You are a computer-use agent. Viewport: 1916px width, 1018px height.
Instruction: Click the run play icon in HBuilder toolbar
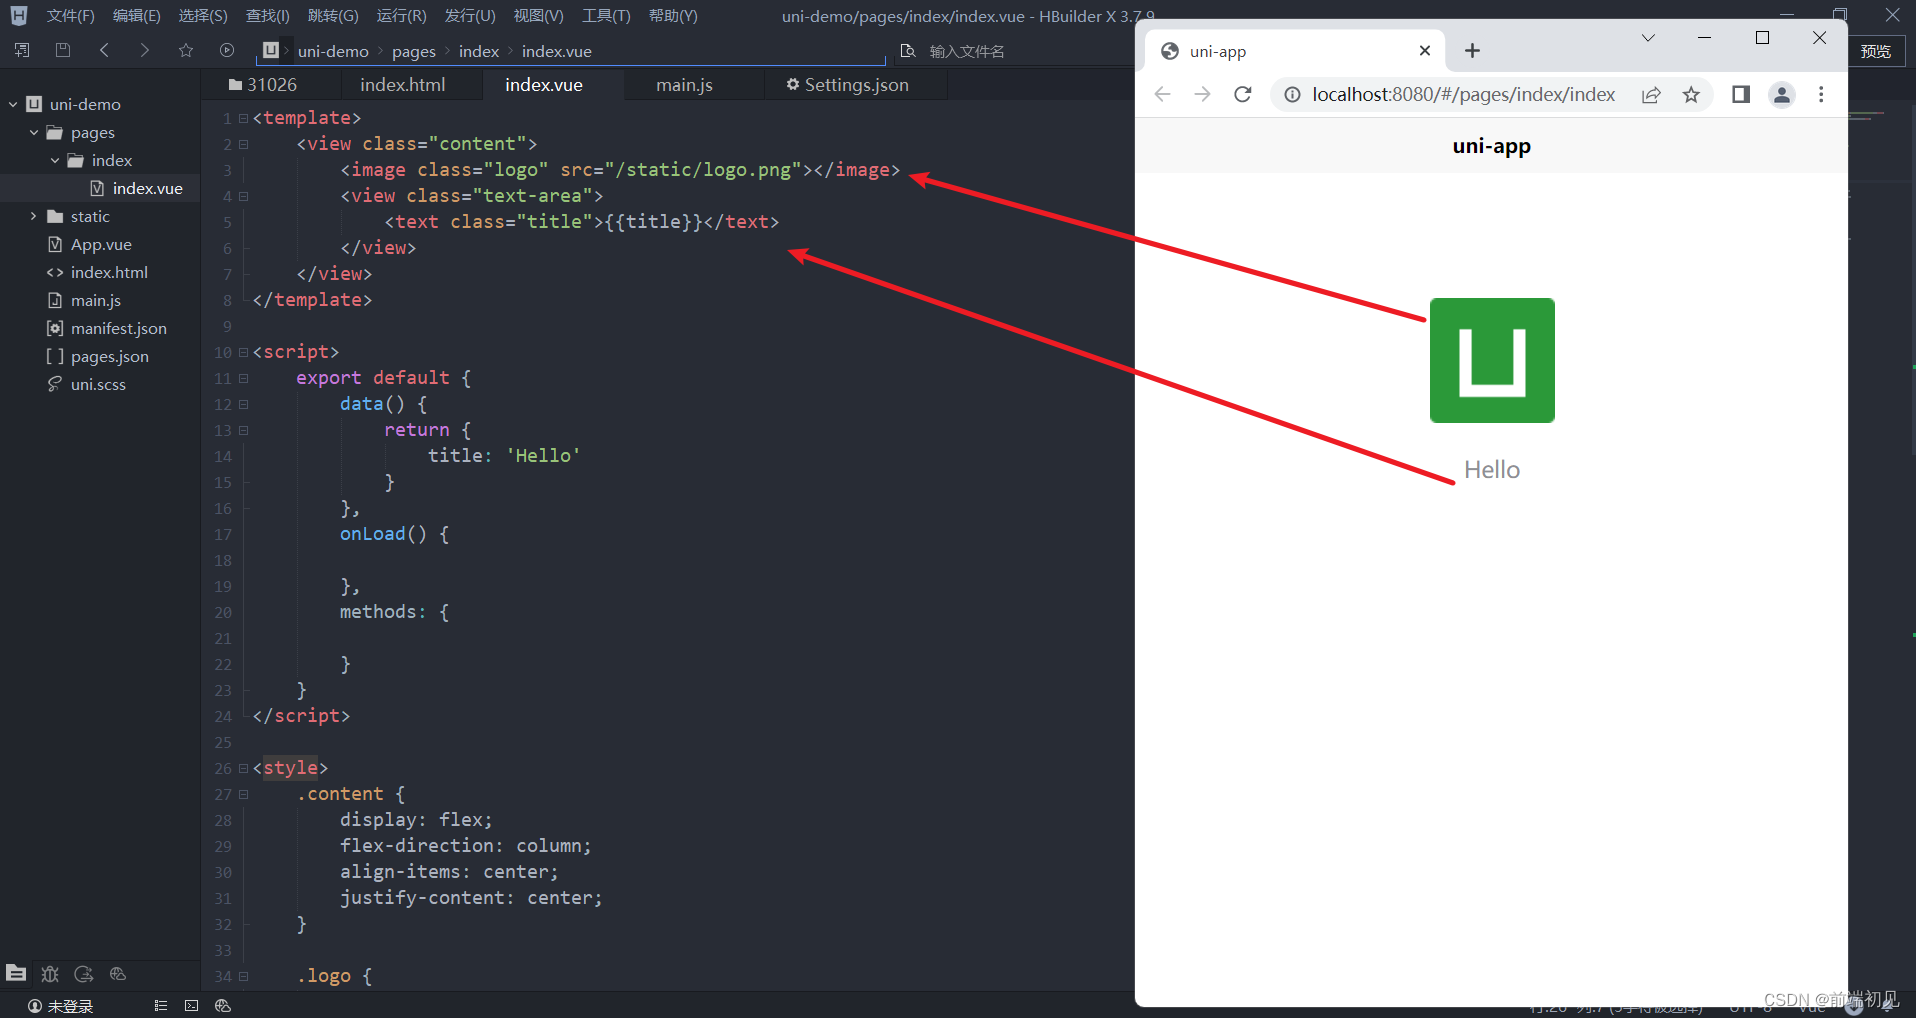point(227,50)
